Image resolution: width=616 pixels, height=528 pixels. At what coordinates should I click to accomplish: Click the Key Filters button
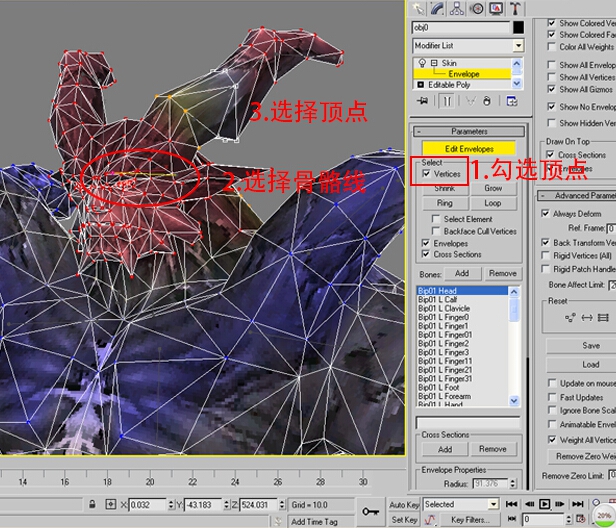coord(470,520)
